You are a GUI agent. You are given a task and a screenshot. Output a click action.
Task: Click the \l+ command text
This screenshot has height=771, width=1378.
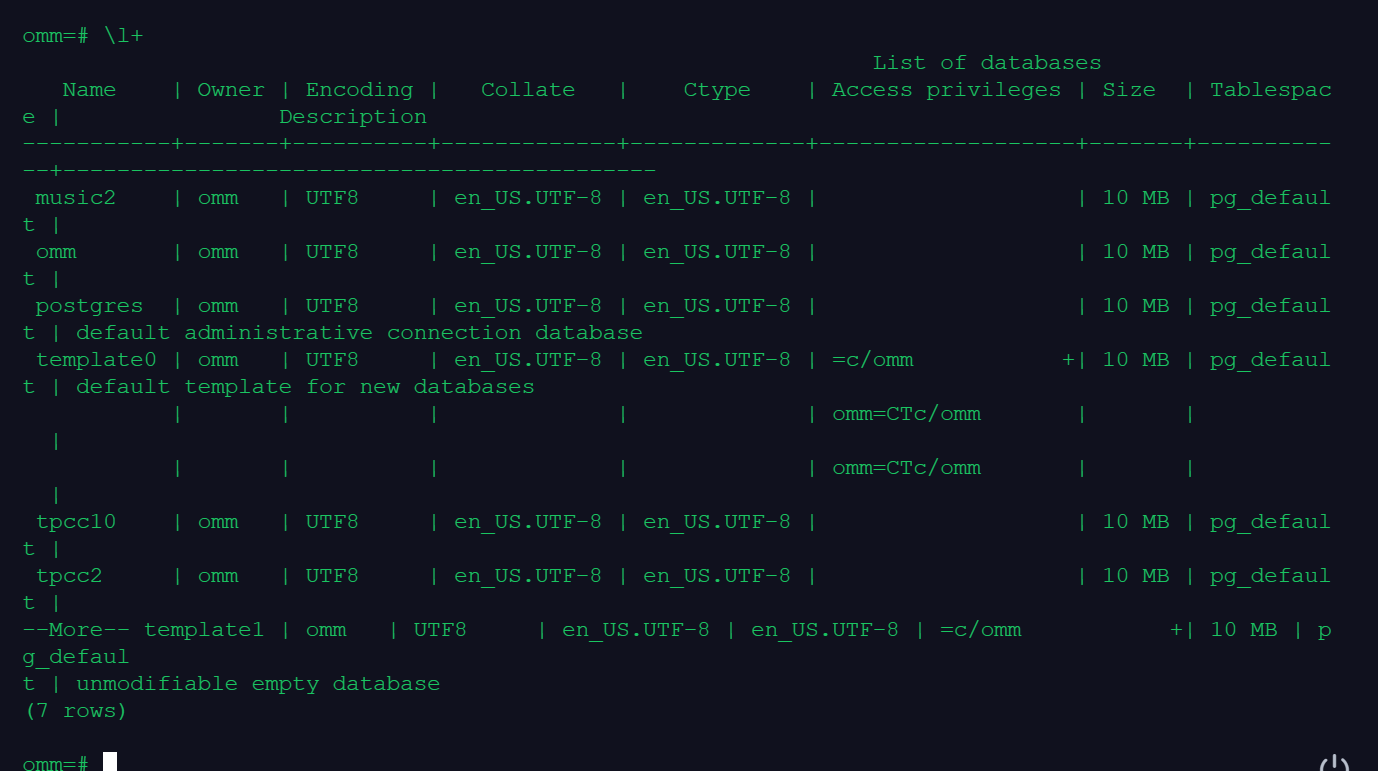click(123, 36)
